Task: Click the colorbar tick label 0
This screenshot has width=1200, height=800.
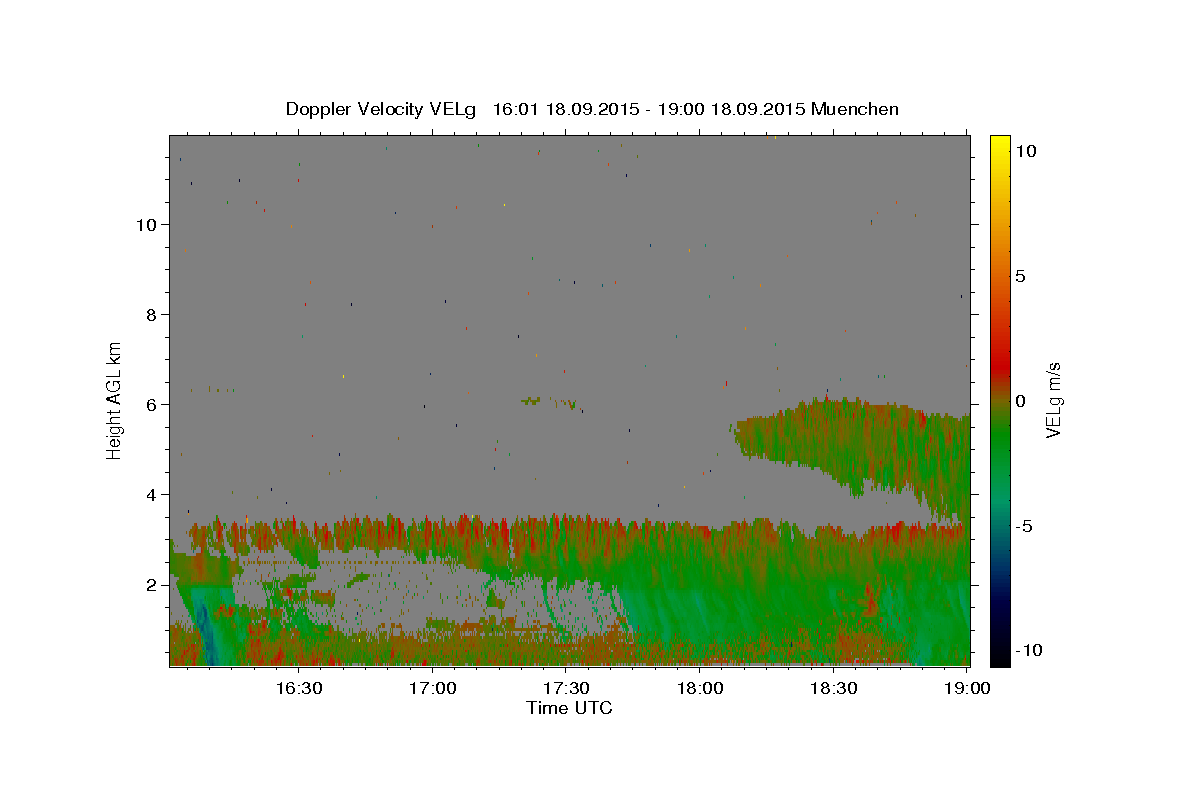Action: (1021, 400)
